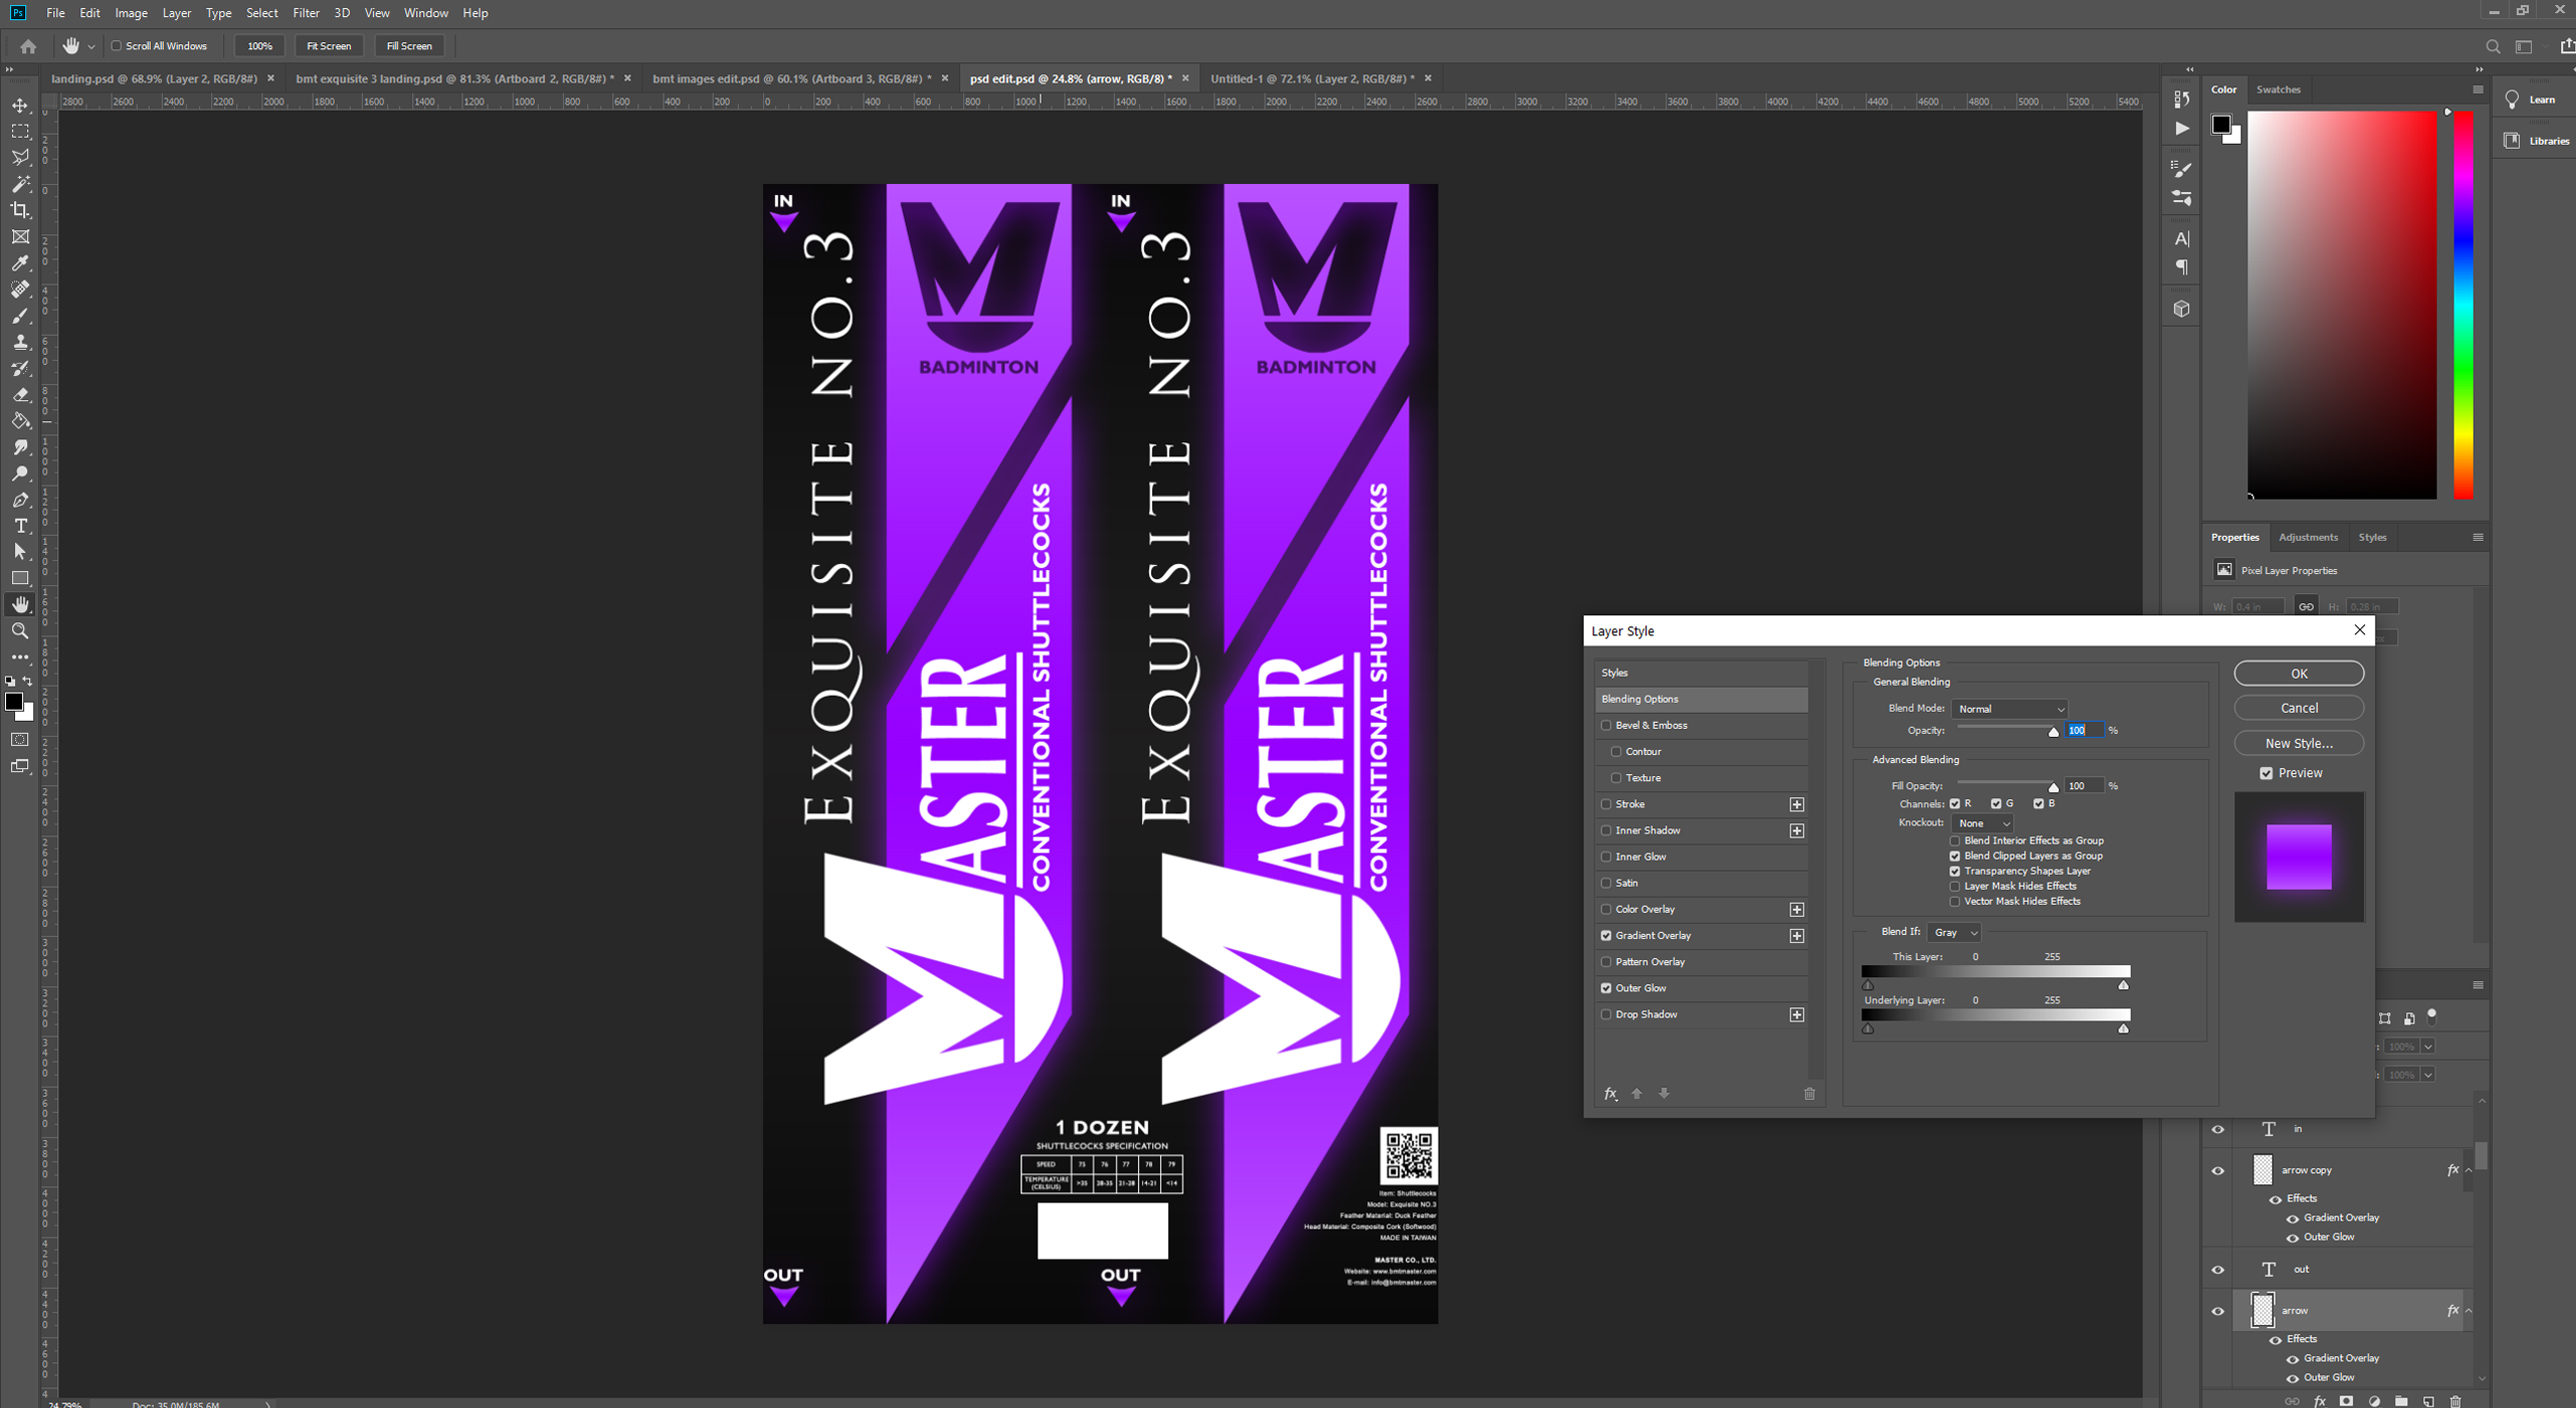This screenshot has height=1408, width=2576.
Task: Open the Knockout dropdown
Action: (x=1982, y=823)
